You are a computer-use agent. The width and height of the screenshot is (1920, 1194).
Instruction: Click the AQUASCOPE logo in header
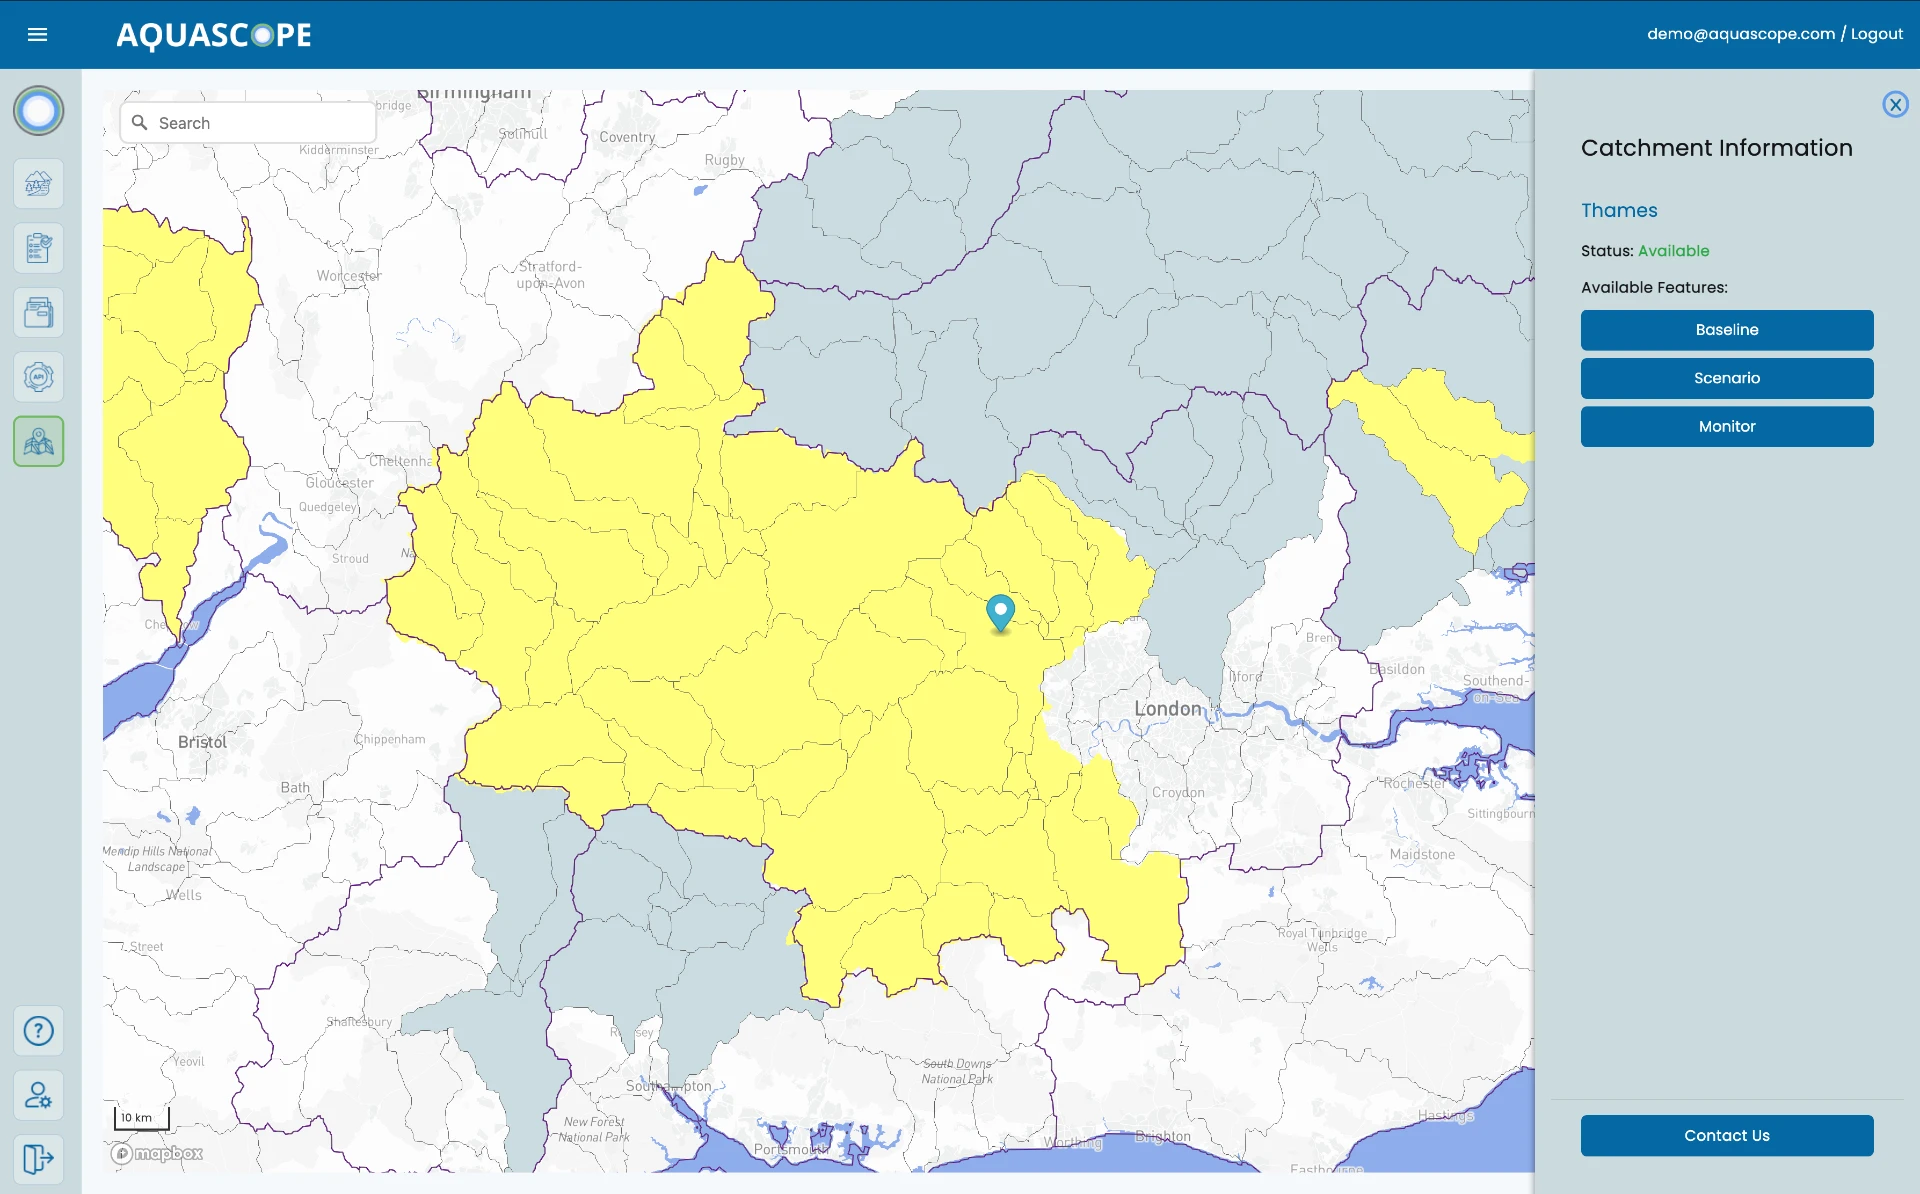(x=214, y=35)
